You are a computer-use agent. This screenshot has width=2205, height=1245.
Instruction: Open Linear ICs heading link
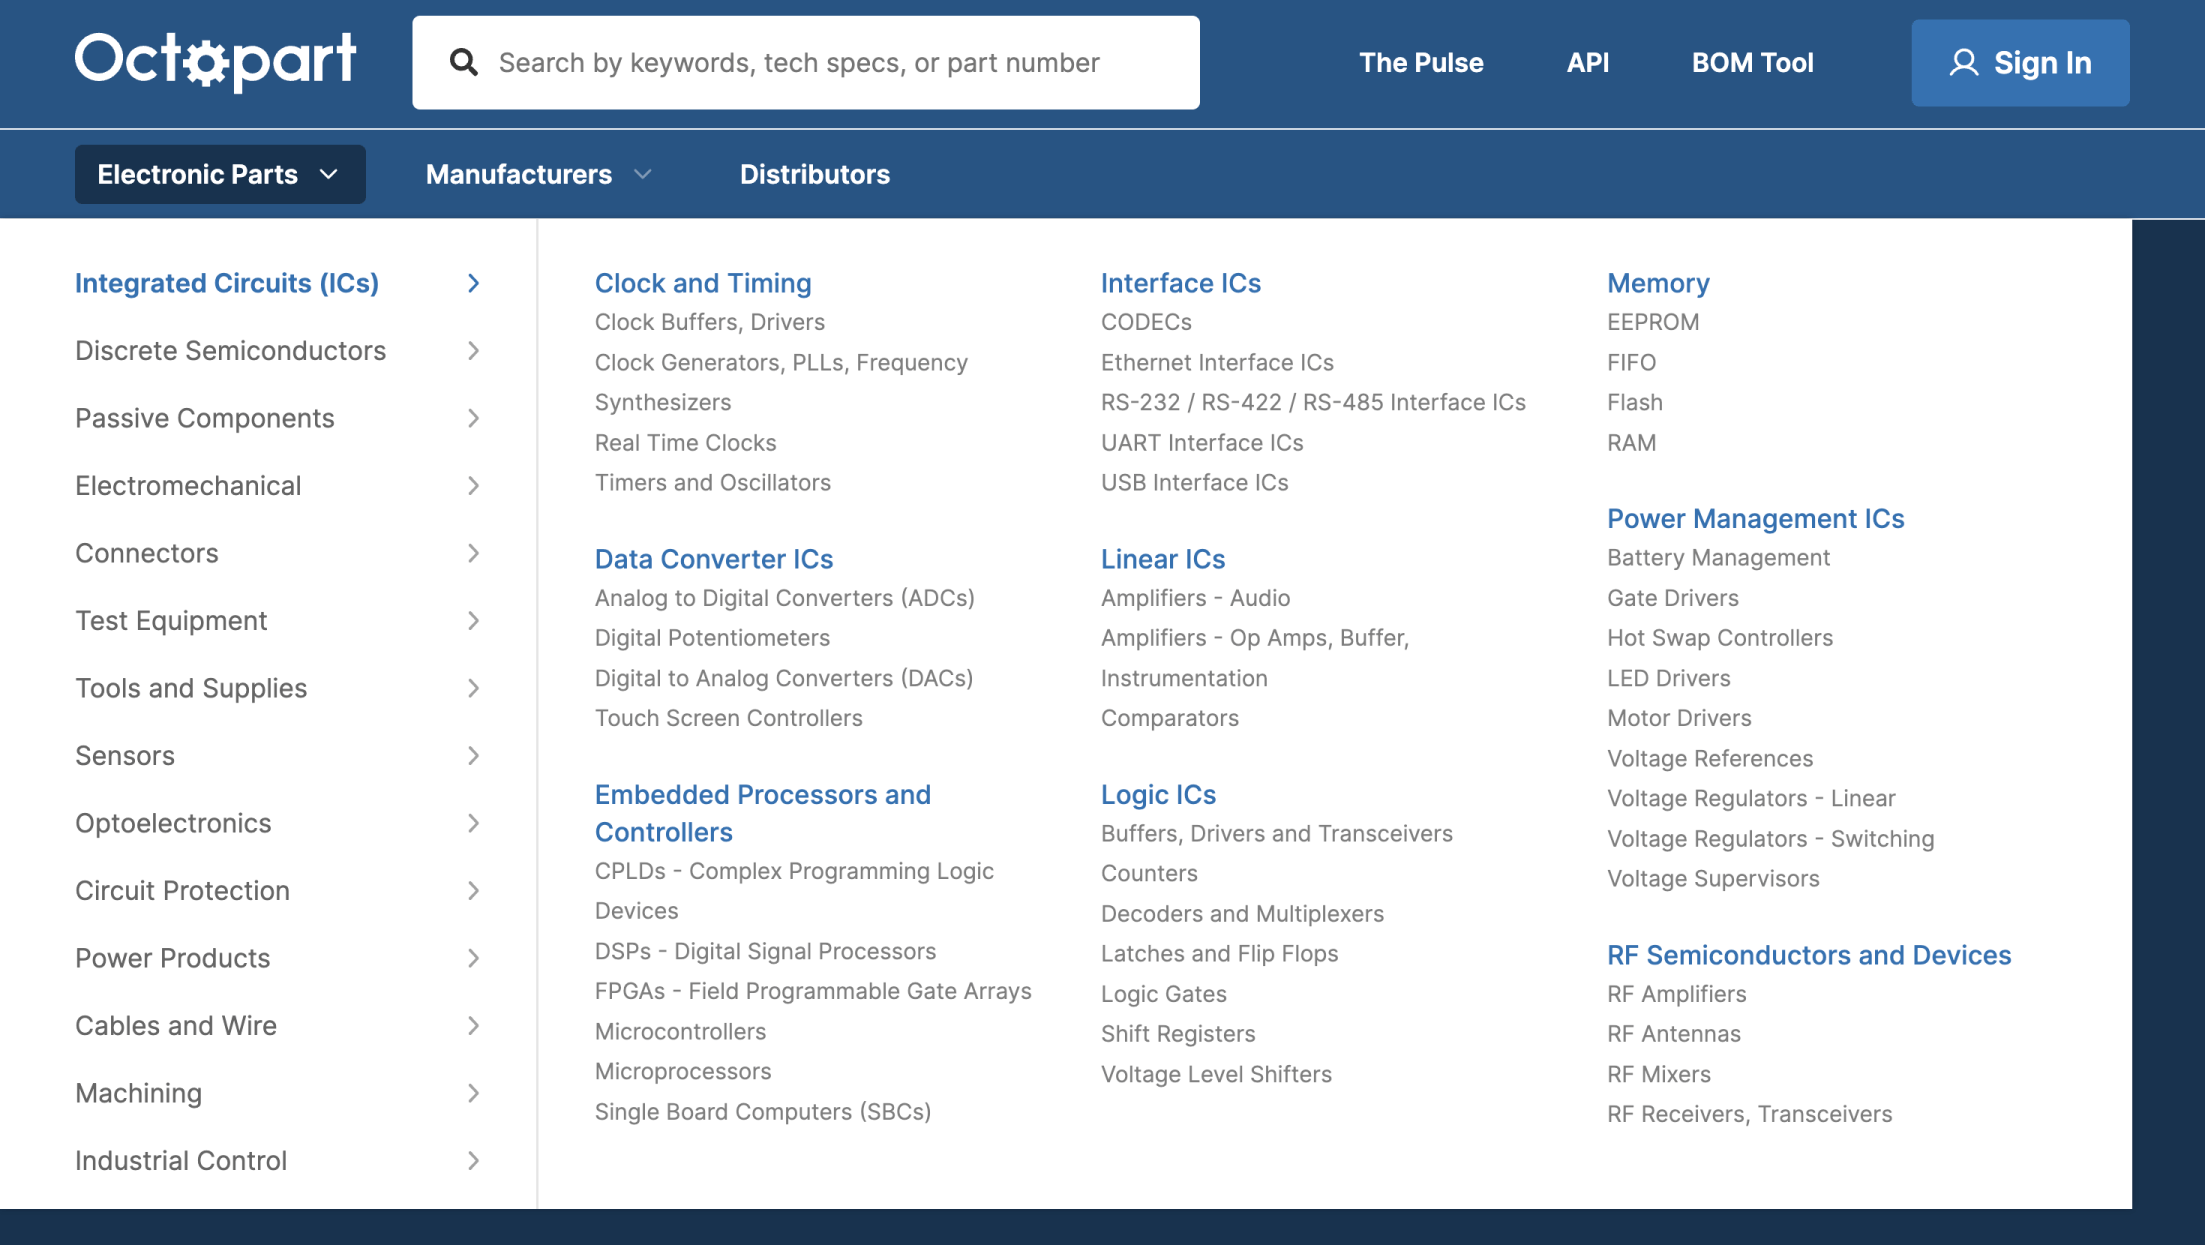(x=1163, y=559)
